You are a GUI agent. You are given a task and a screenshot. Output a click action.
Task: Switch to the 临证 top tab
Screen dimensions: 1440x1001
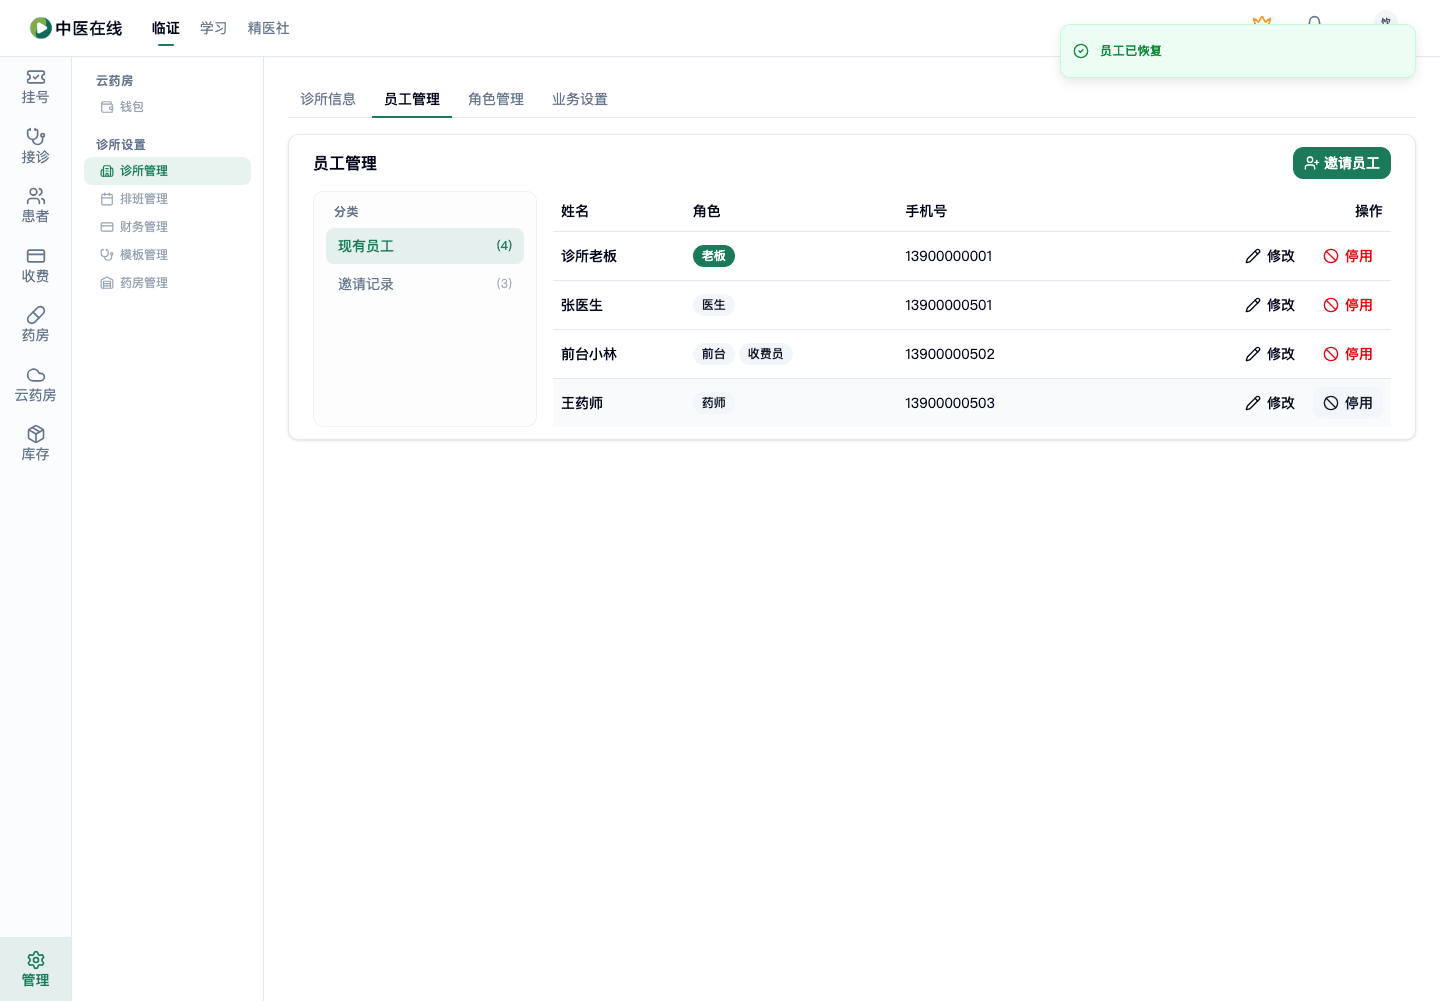tap(166, 28)
